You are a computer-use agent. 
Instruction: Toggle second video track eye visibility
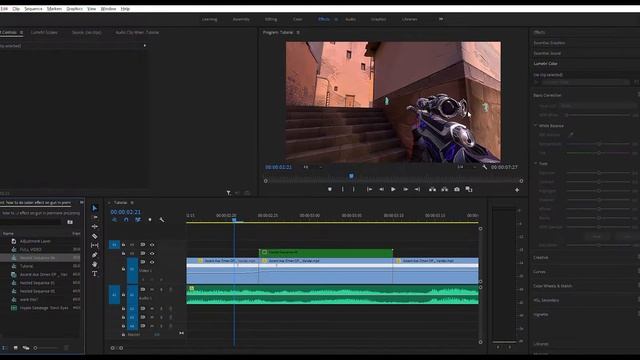(152, 253)
